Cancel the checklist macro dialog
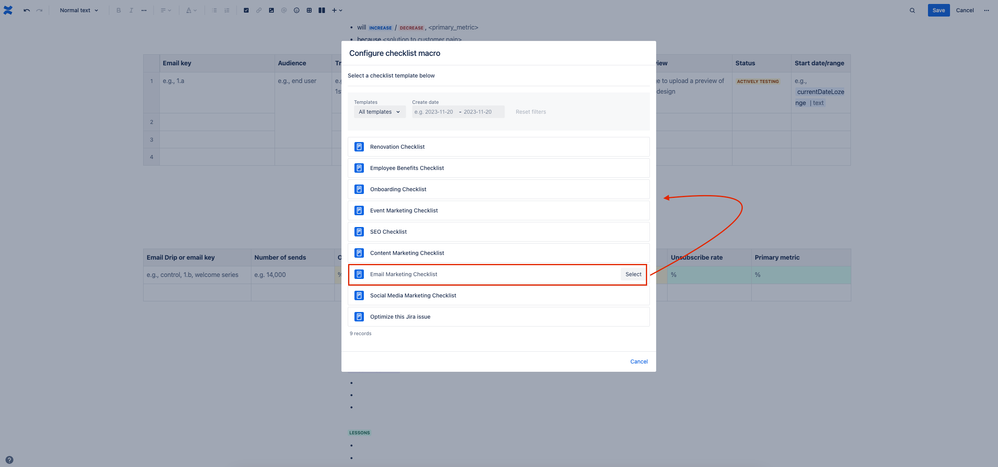The image size is (998, 467). 638,361
